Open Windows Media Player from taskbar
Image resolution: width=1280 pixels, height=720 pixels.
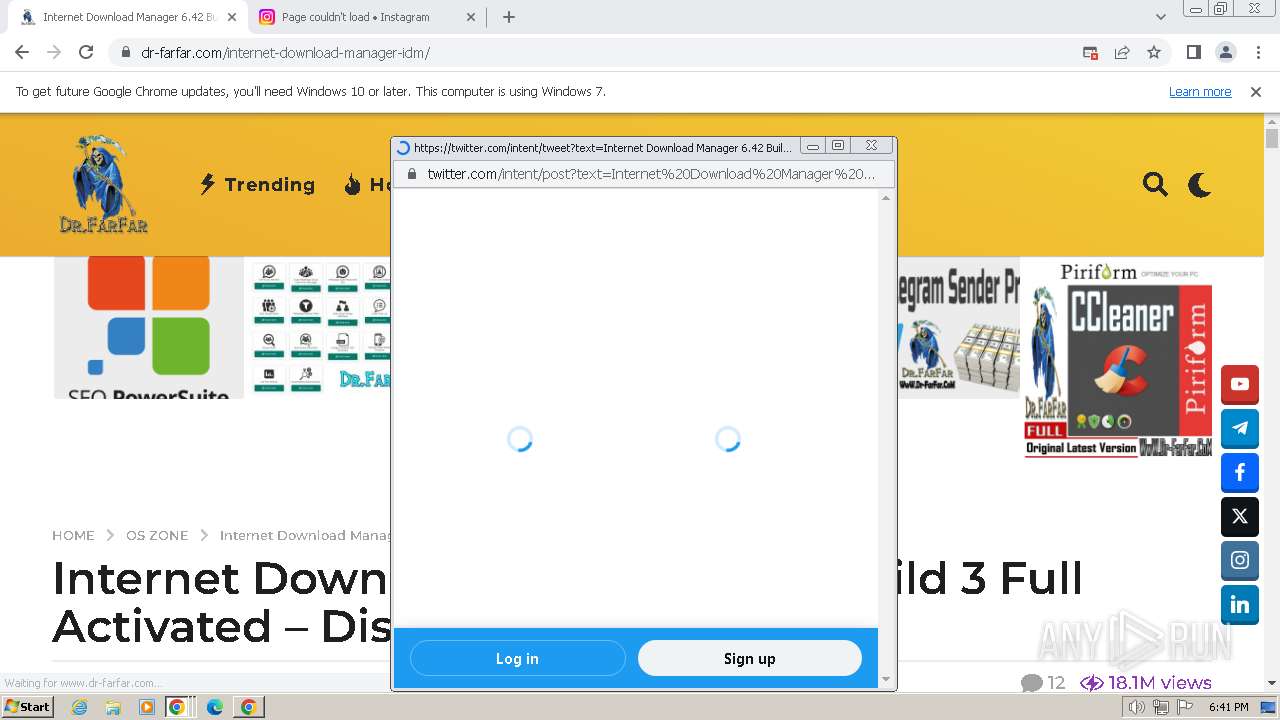tap(147, 707)
